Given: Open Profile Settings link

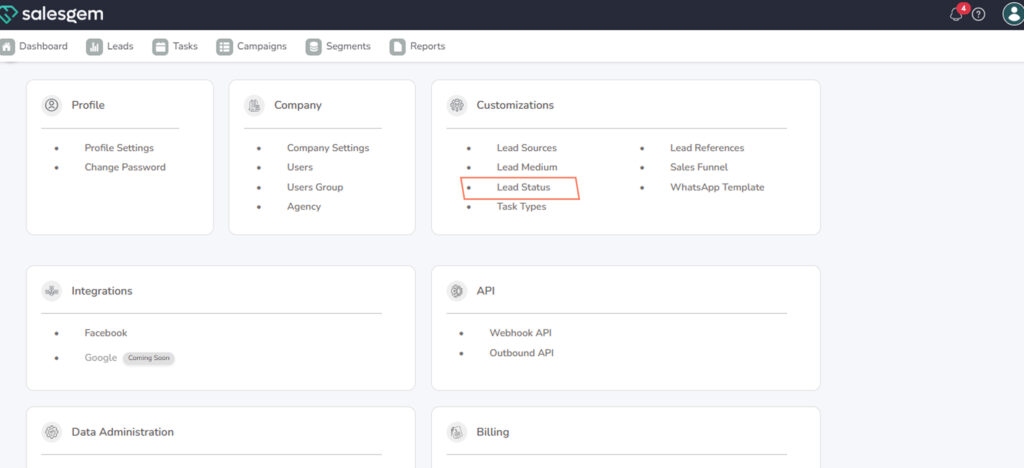Looking at the screenshot, I should 119,148.
